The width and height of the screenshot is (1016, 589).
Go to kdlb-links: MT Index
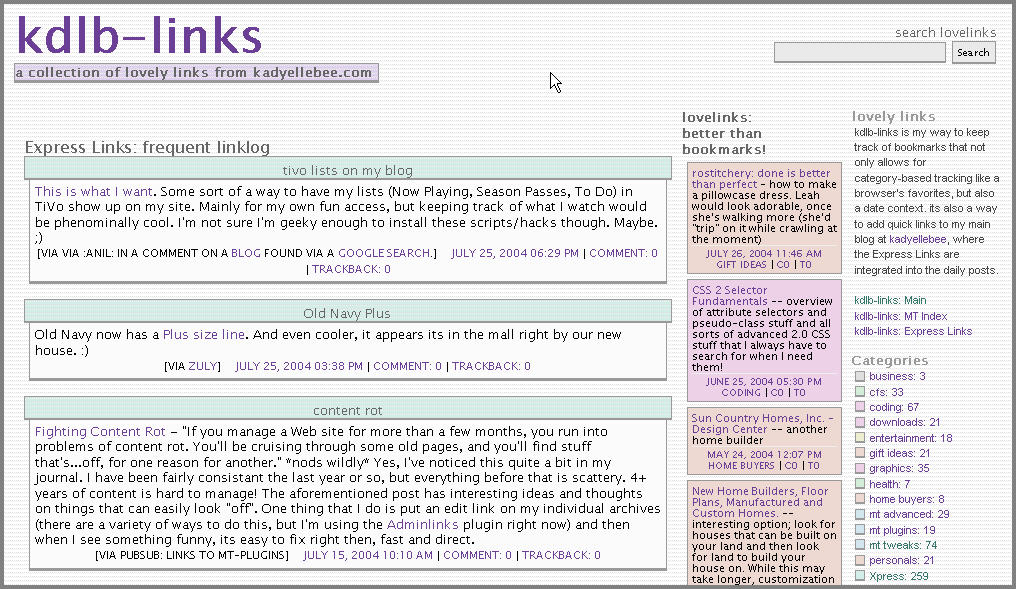pyautogui.click(x=900, y=316)
